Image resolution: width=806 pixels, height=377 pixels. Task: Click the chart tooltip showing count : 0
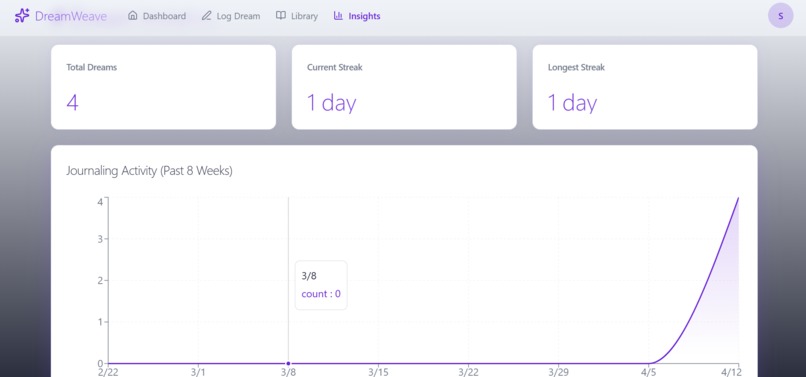(x=321, y=285)
